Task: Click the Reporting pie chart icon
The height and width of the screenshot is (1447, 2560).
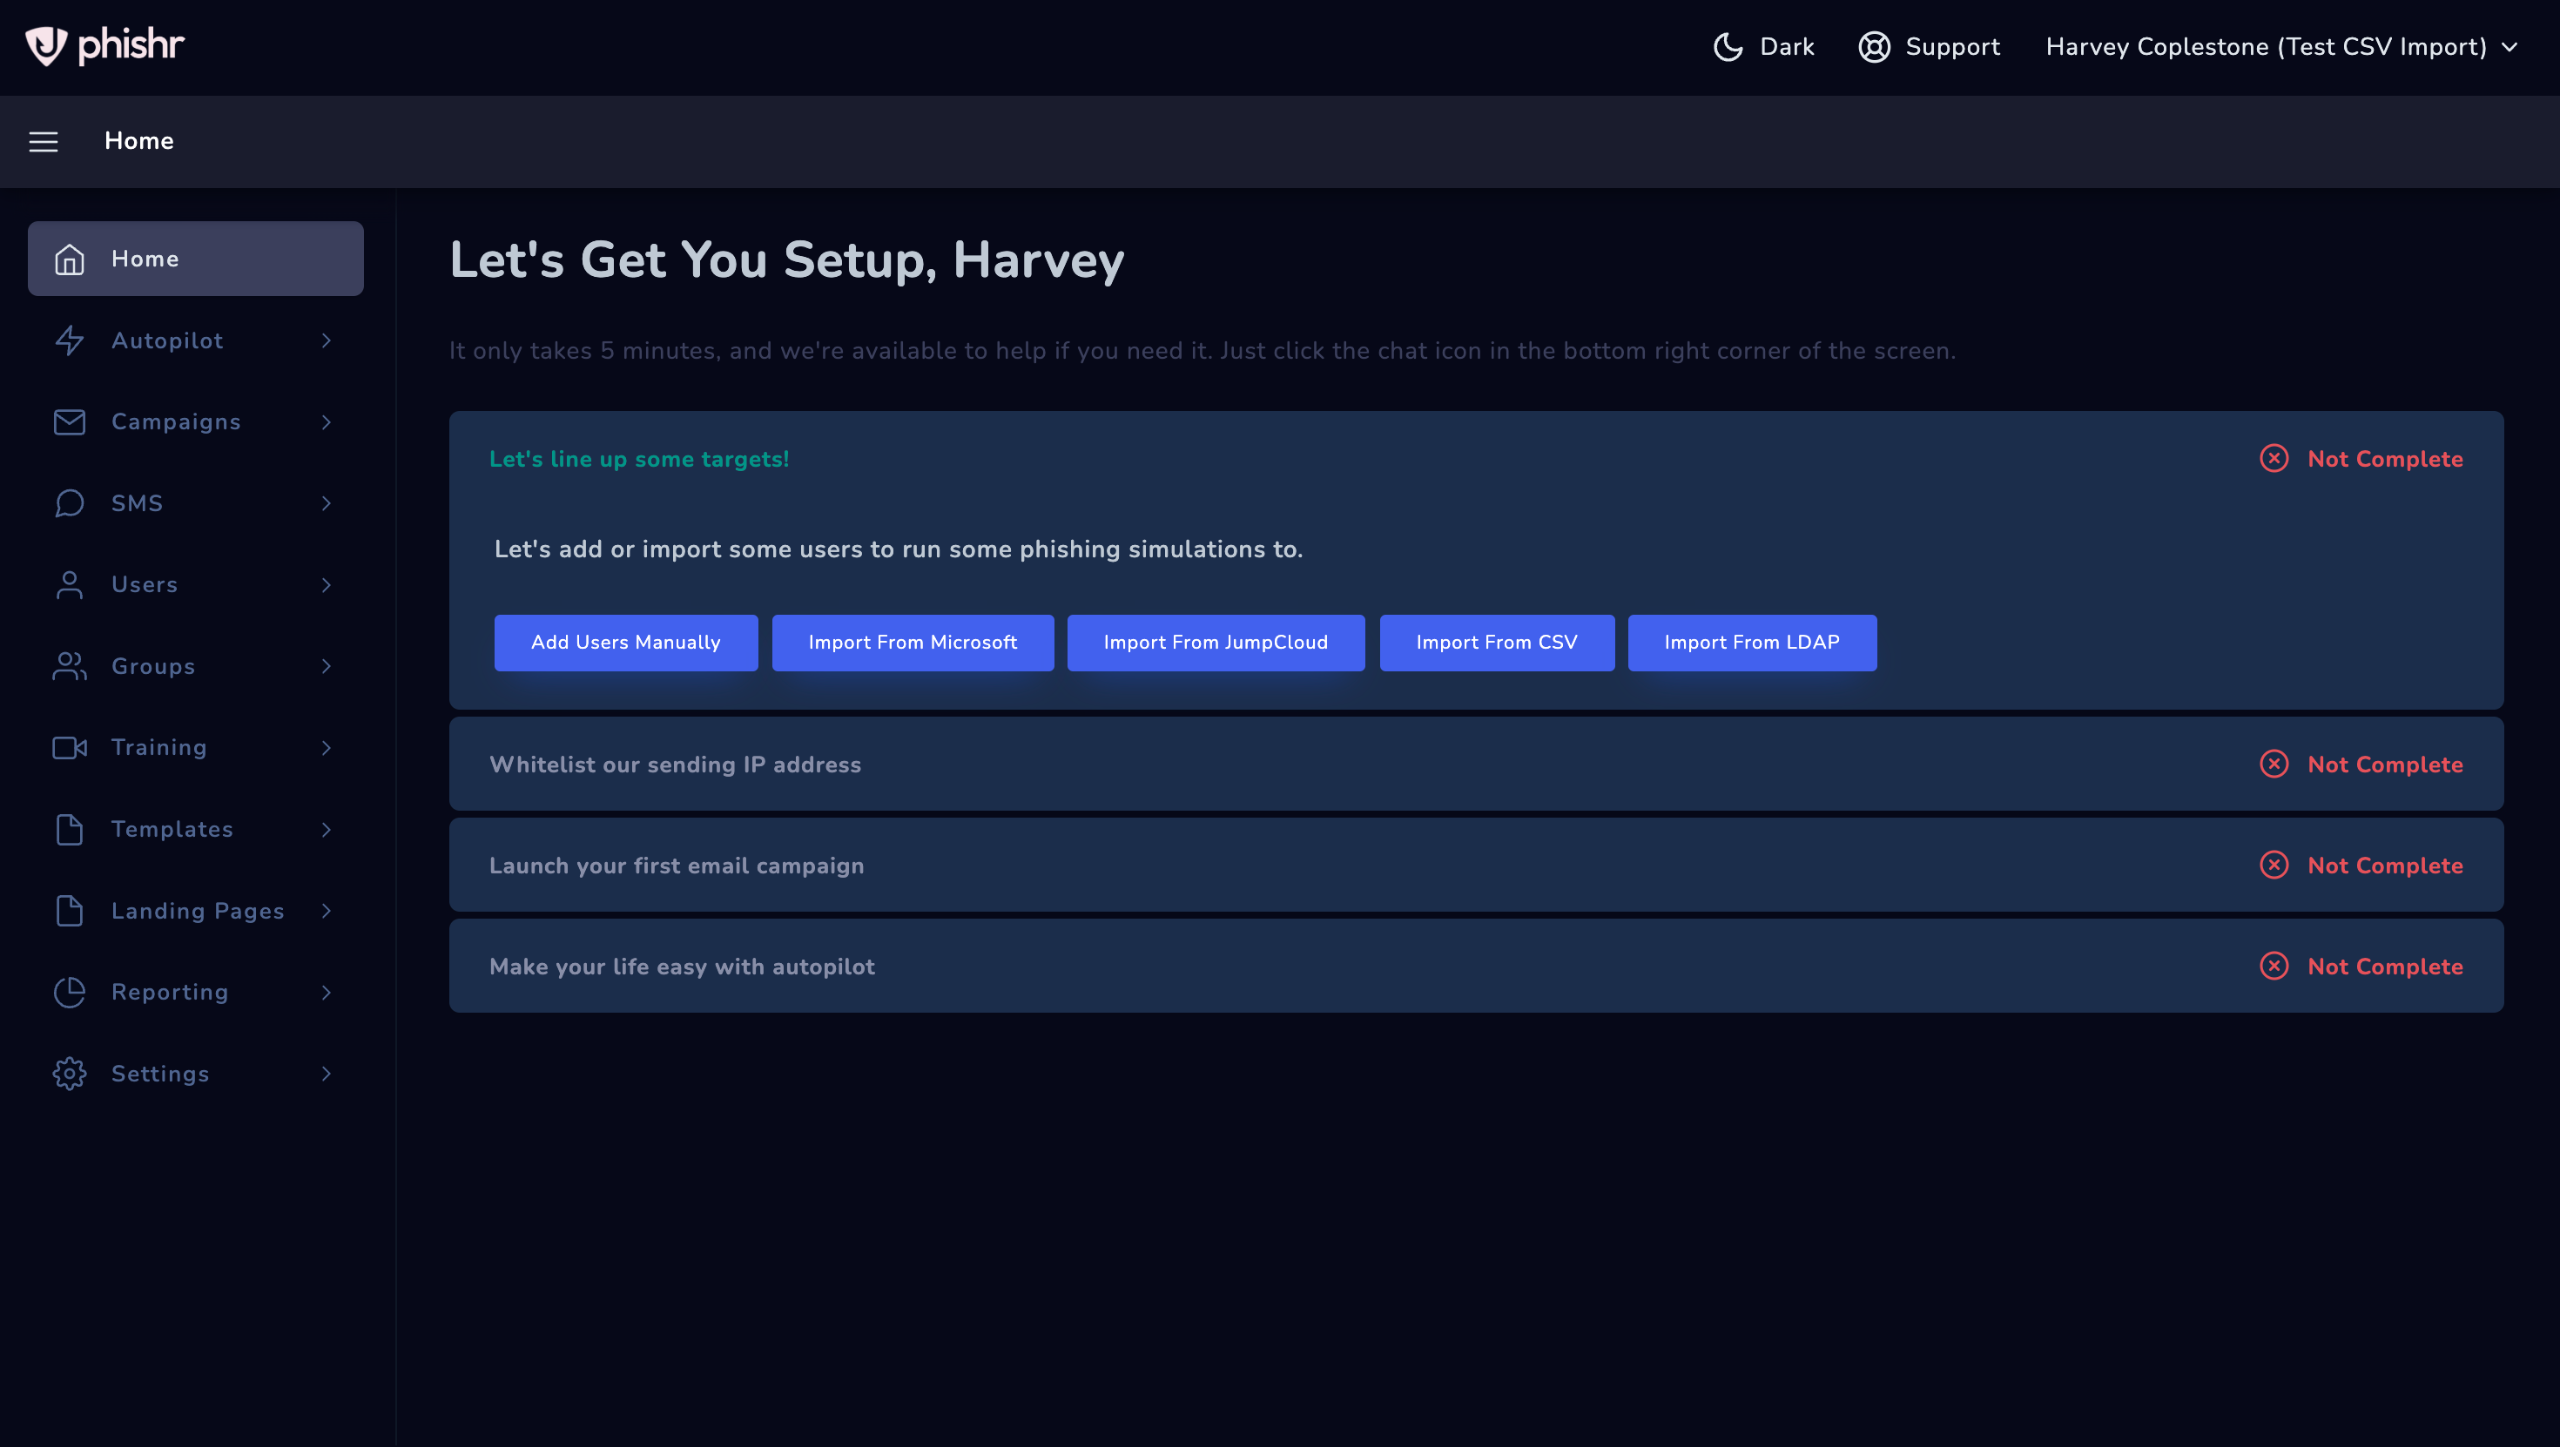Action: (69, 992)
